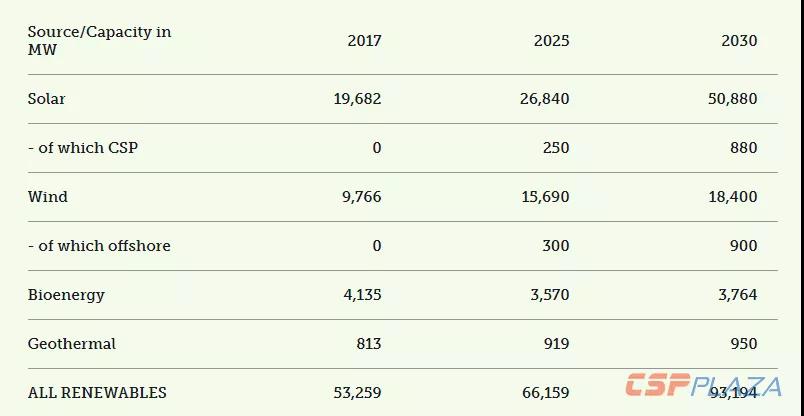The width and height of the screenshot is (804, 416).
Task: Click Wind 2025 value 15,690
Action: click(545, 196)
